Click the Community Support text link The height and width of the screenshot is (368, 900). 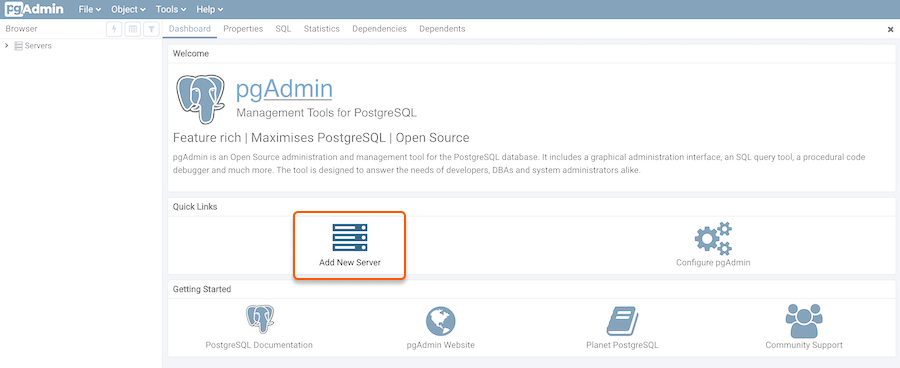click(804, 345)
